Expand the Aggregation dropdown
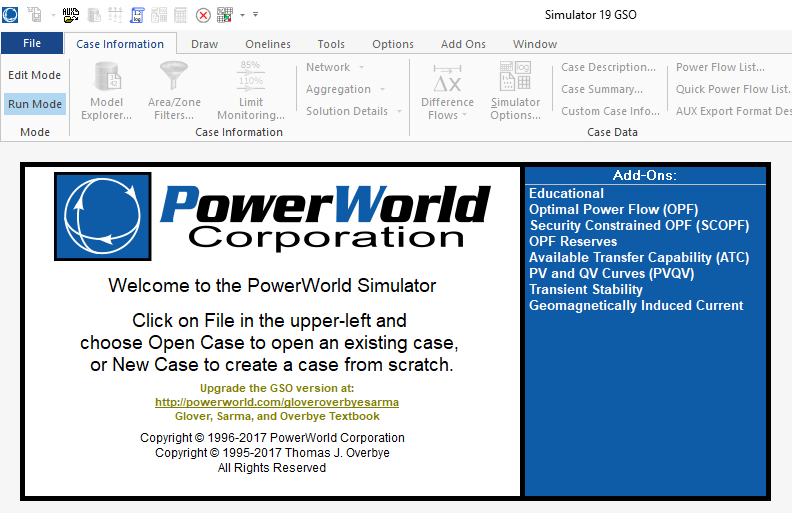The width and height of the screenshot is (792, 513). tap(345, 89)
